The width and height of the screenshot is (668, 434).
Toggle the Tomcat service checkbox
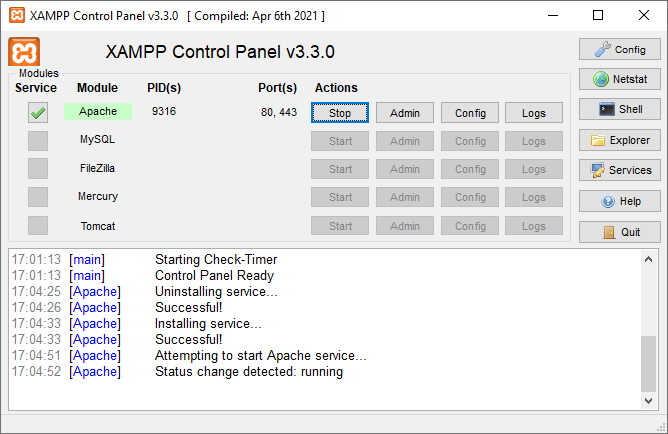(38, 226)
